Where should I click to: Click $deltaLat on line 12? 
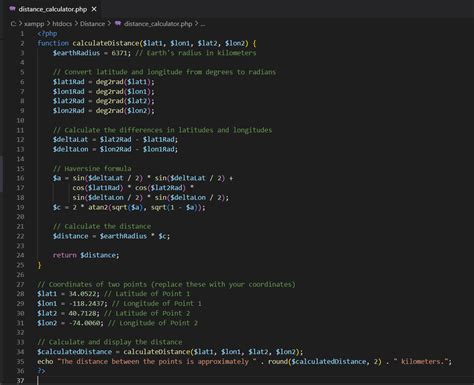[70, 140]
